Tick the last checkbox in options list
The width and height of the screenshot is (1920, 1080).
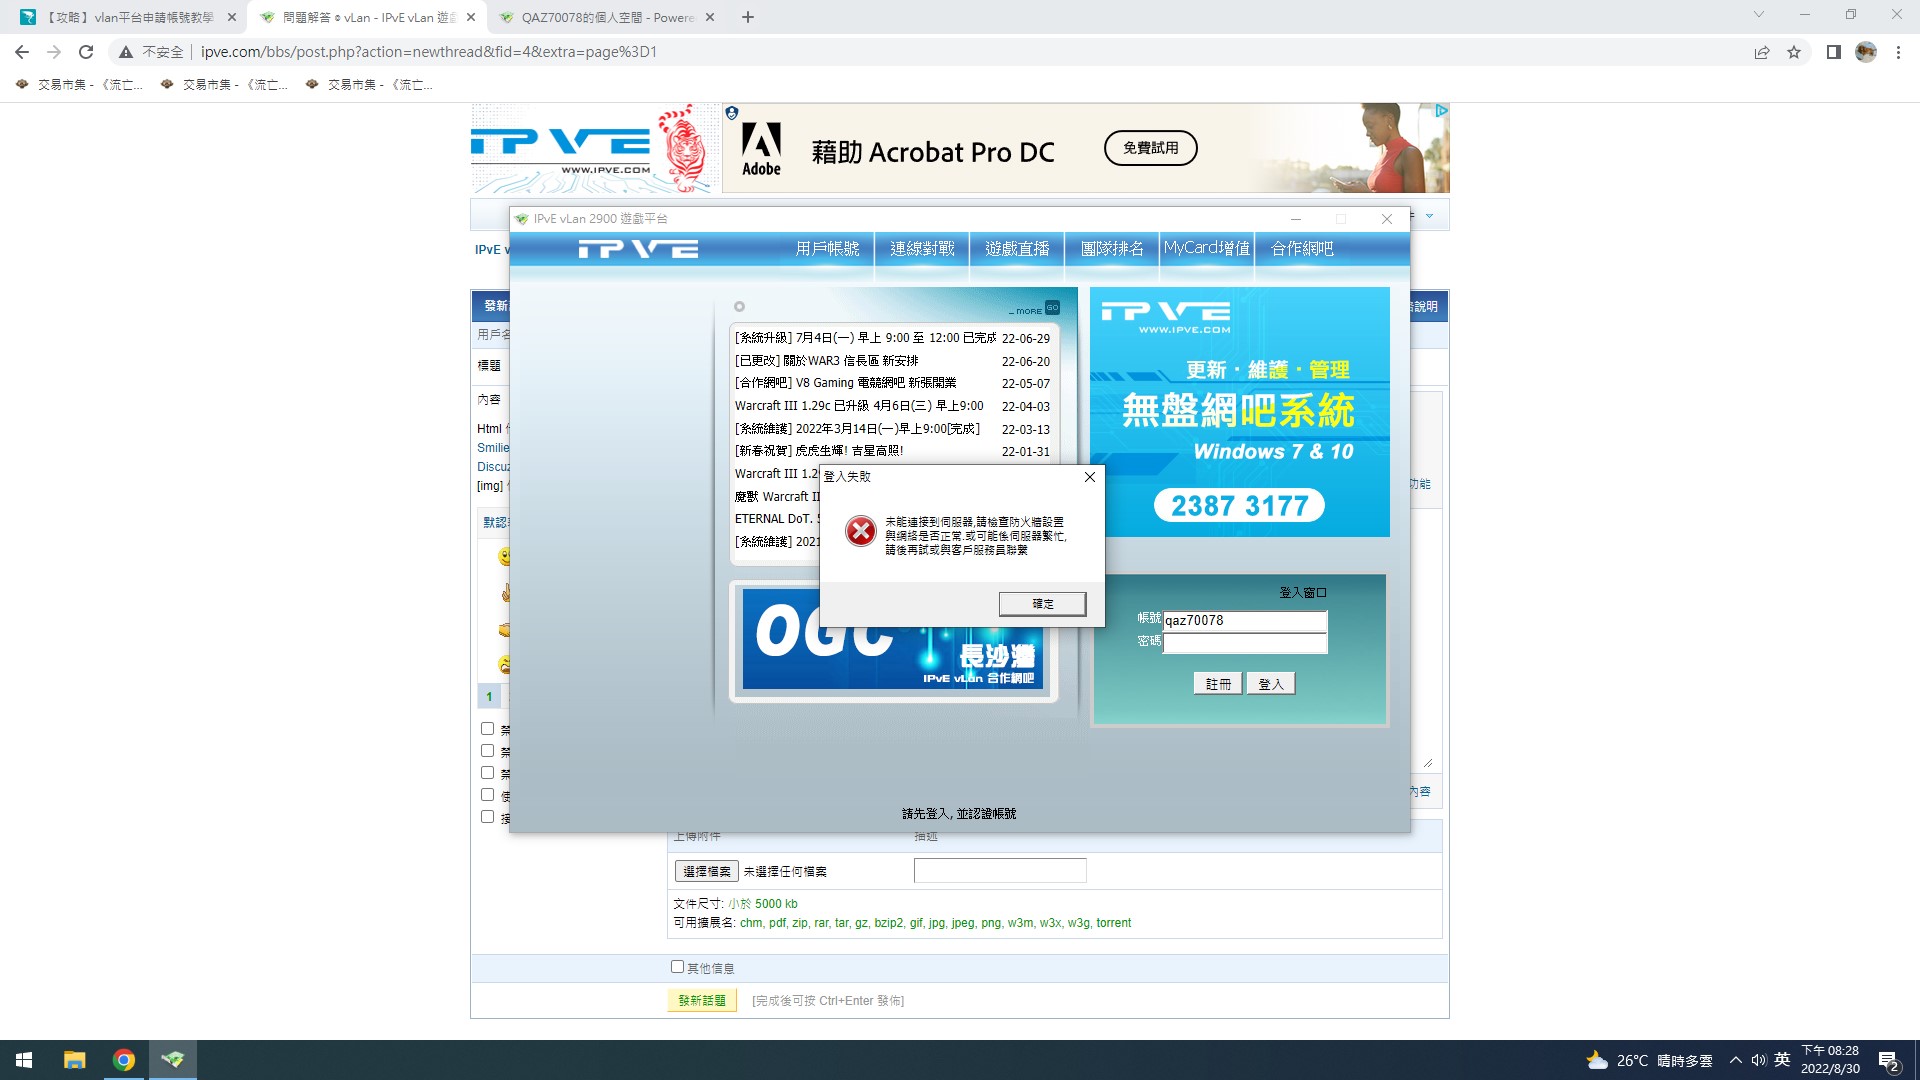coord(487,817)
